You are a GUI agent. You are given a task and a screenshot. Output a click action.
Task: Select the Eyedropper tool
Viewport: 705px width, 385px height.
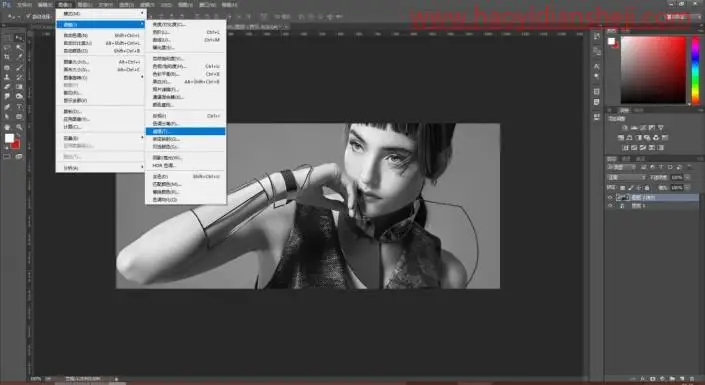coord(19,57)
